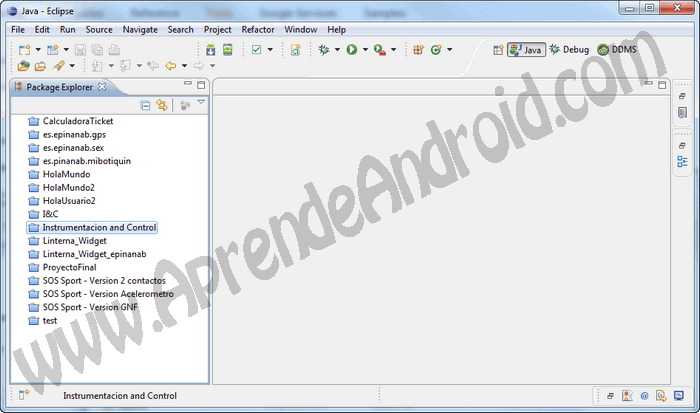Open the File menu
This screenshot has height=413, width=700.
point(18,29)
